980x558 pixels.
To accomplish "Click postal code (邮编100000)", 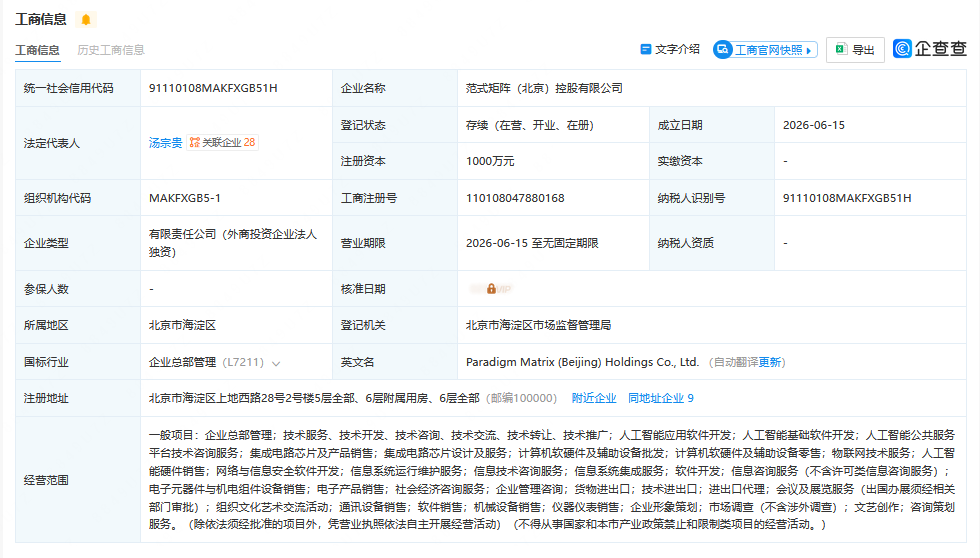I will (x=521, y=398).
